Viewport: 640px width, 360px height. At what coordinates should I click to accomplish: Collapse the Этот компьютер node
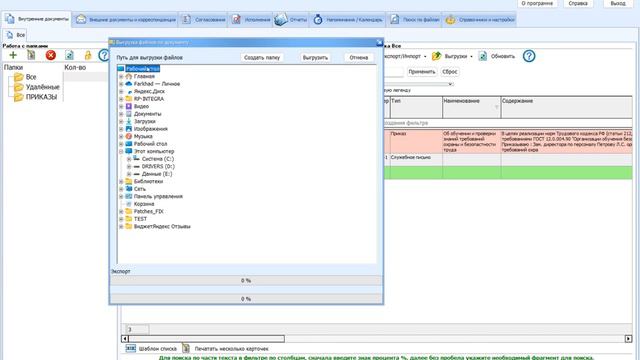click(x=121, y=151)
